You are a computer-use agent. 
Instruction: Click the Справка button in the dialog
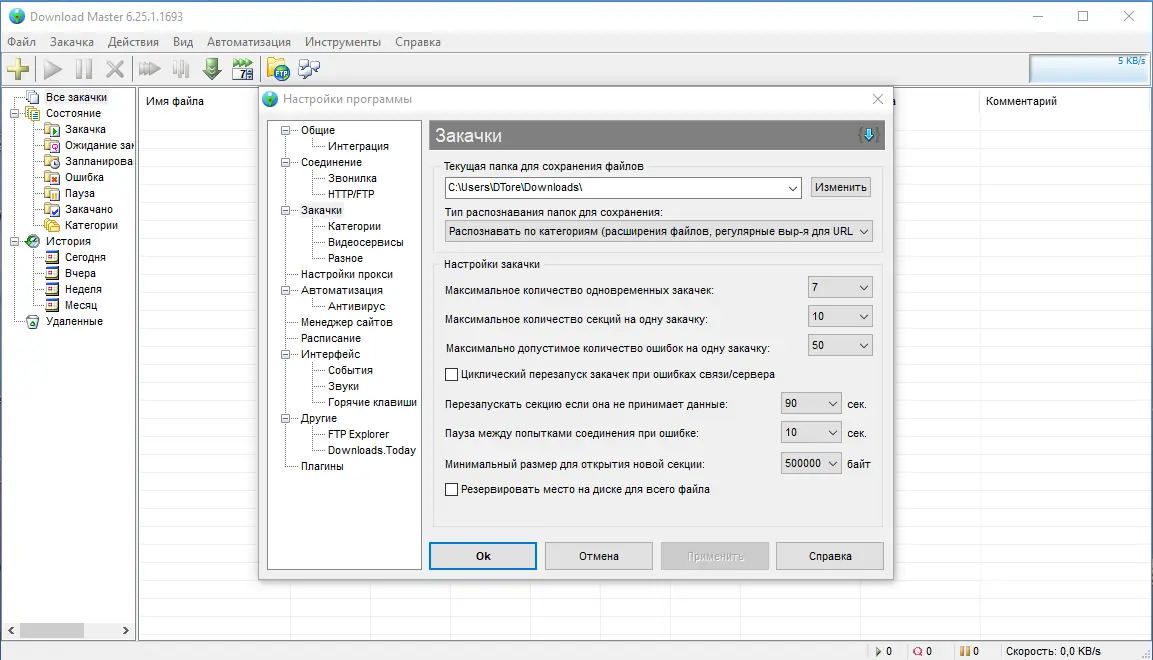[x=830, y=556]
